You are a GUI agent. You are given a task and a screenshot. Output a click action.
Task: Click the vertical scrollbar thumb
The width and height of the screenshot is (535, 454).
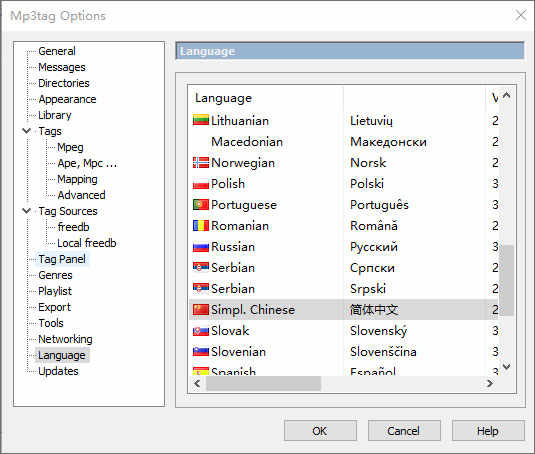[x=506, y=280]
